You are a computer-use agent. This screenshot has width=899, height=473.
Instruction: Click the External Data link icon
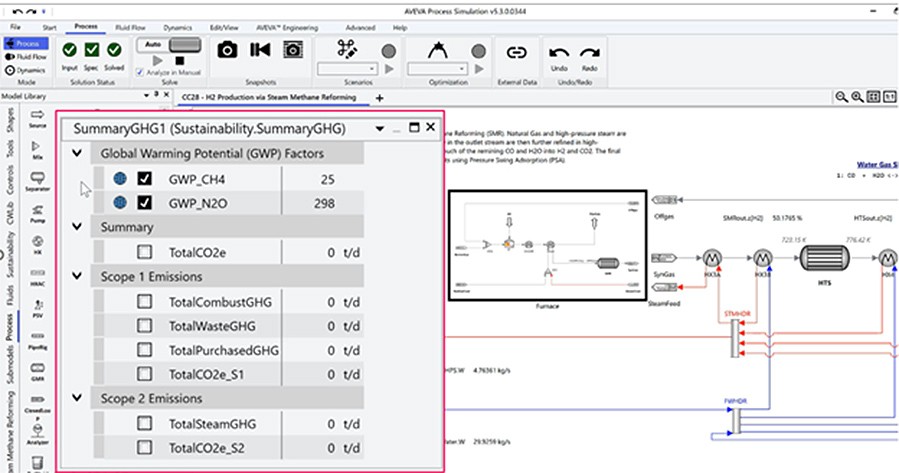(516, 53)
